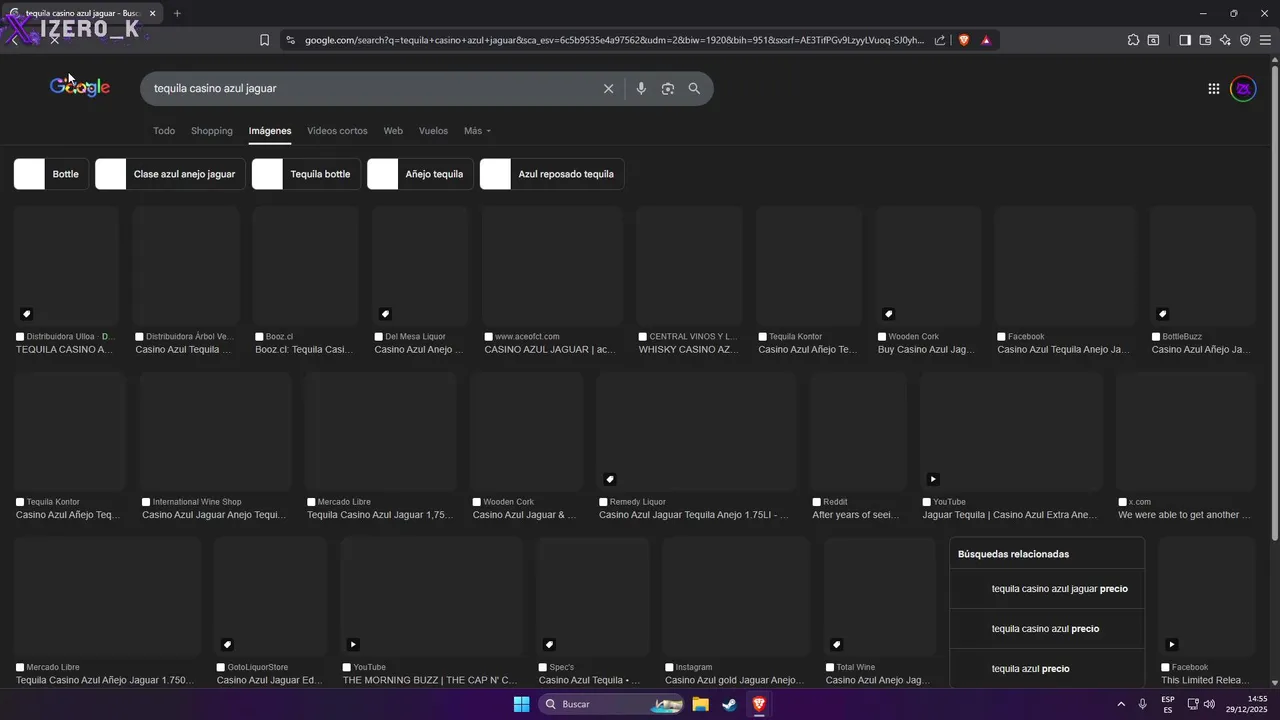1280x720 pixels.
Task: Open Brave Rewards triangle icon
Action: [986, 40]
